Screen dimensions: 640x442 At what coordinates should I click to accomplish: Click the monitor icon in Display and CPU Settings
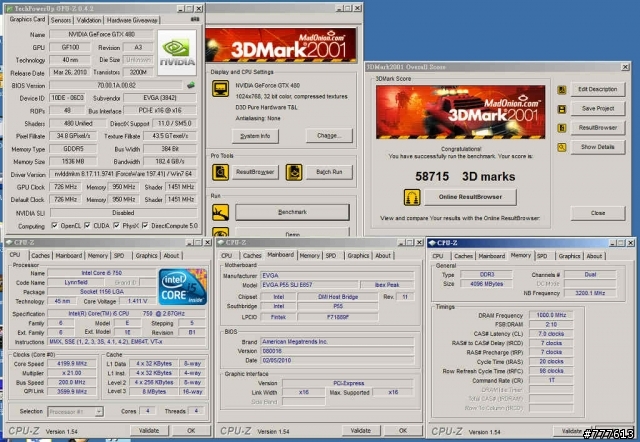(220, 89)
